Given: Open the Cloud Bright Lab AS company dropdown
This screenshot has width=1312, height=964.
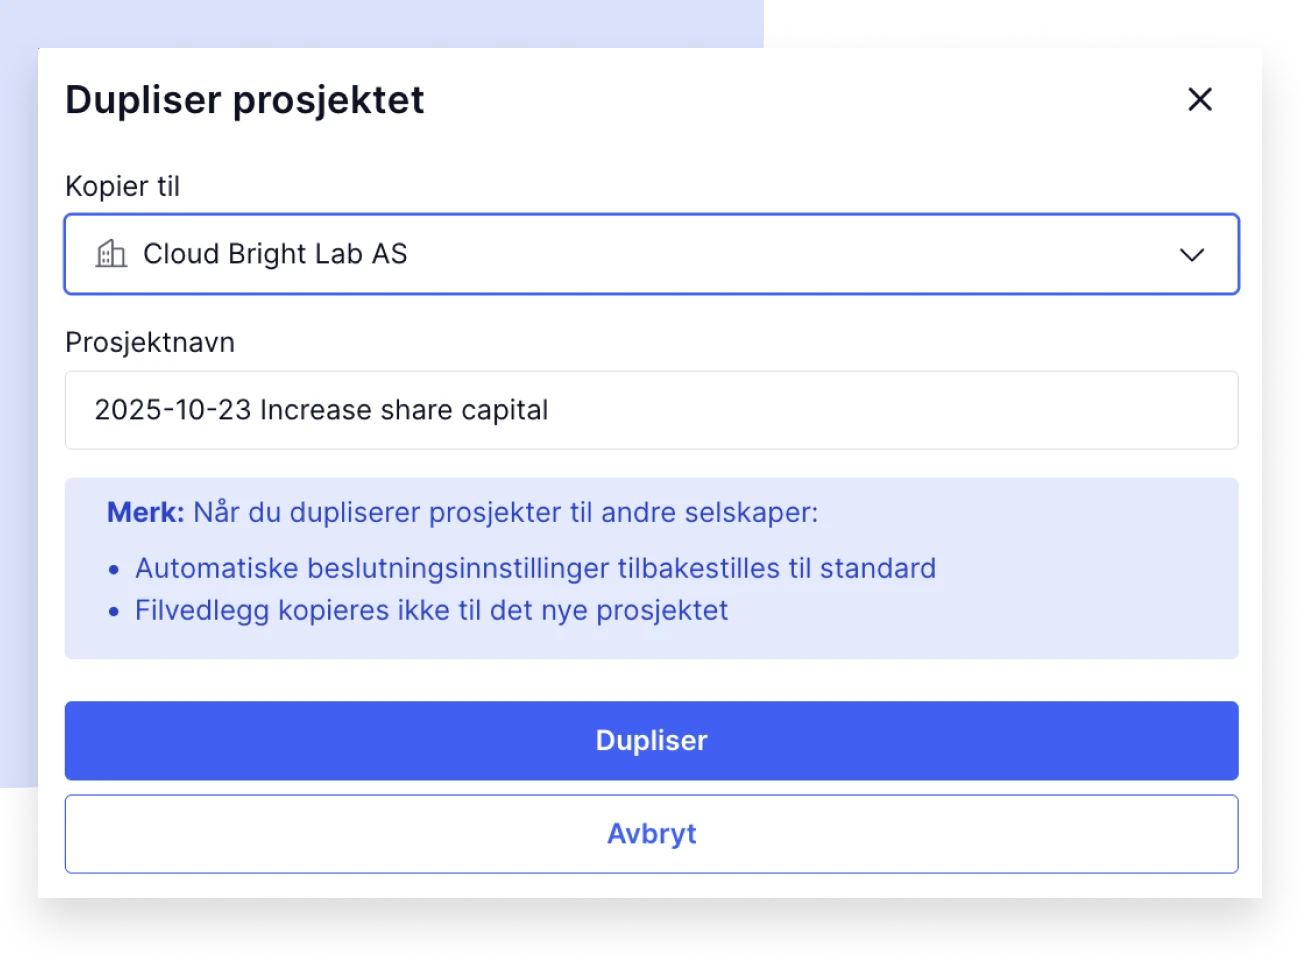Looking at the screenshot, I should 650,254.
